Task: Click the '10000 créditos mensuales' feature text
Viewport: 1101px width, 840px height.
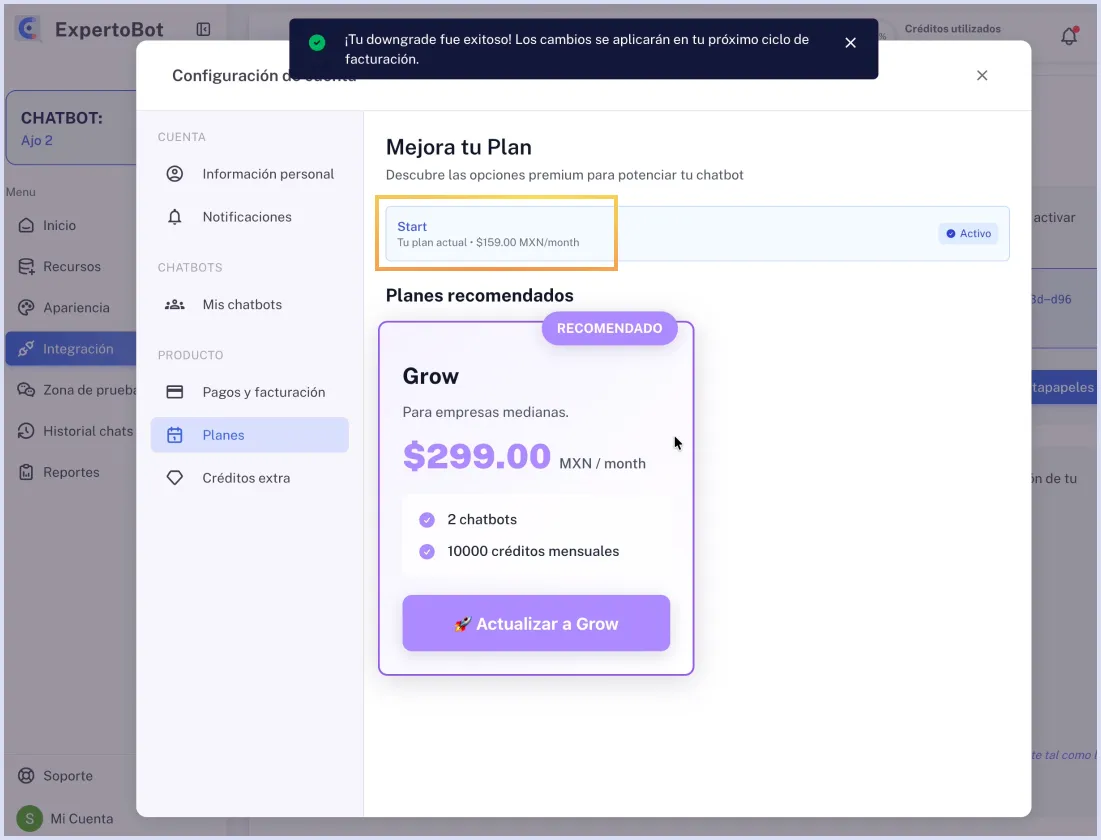Action: pos(533,551)
